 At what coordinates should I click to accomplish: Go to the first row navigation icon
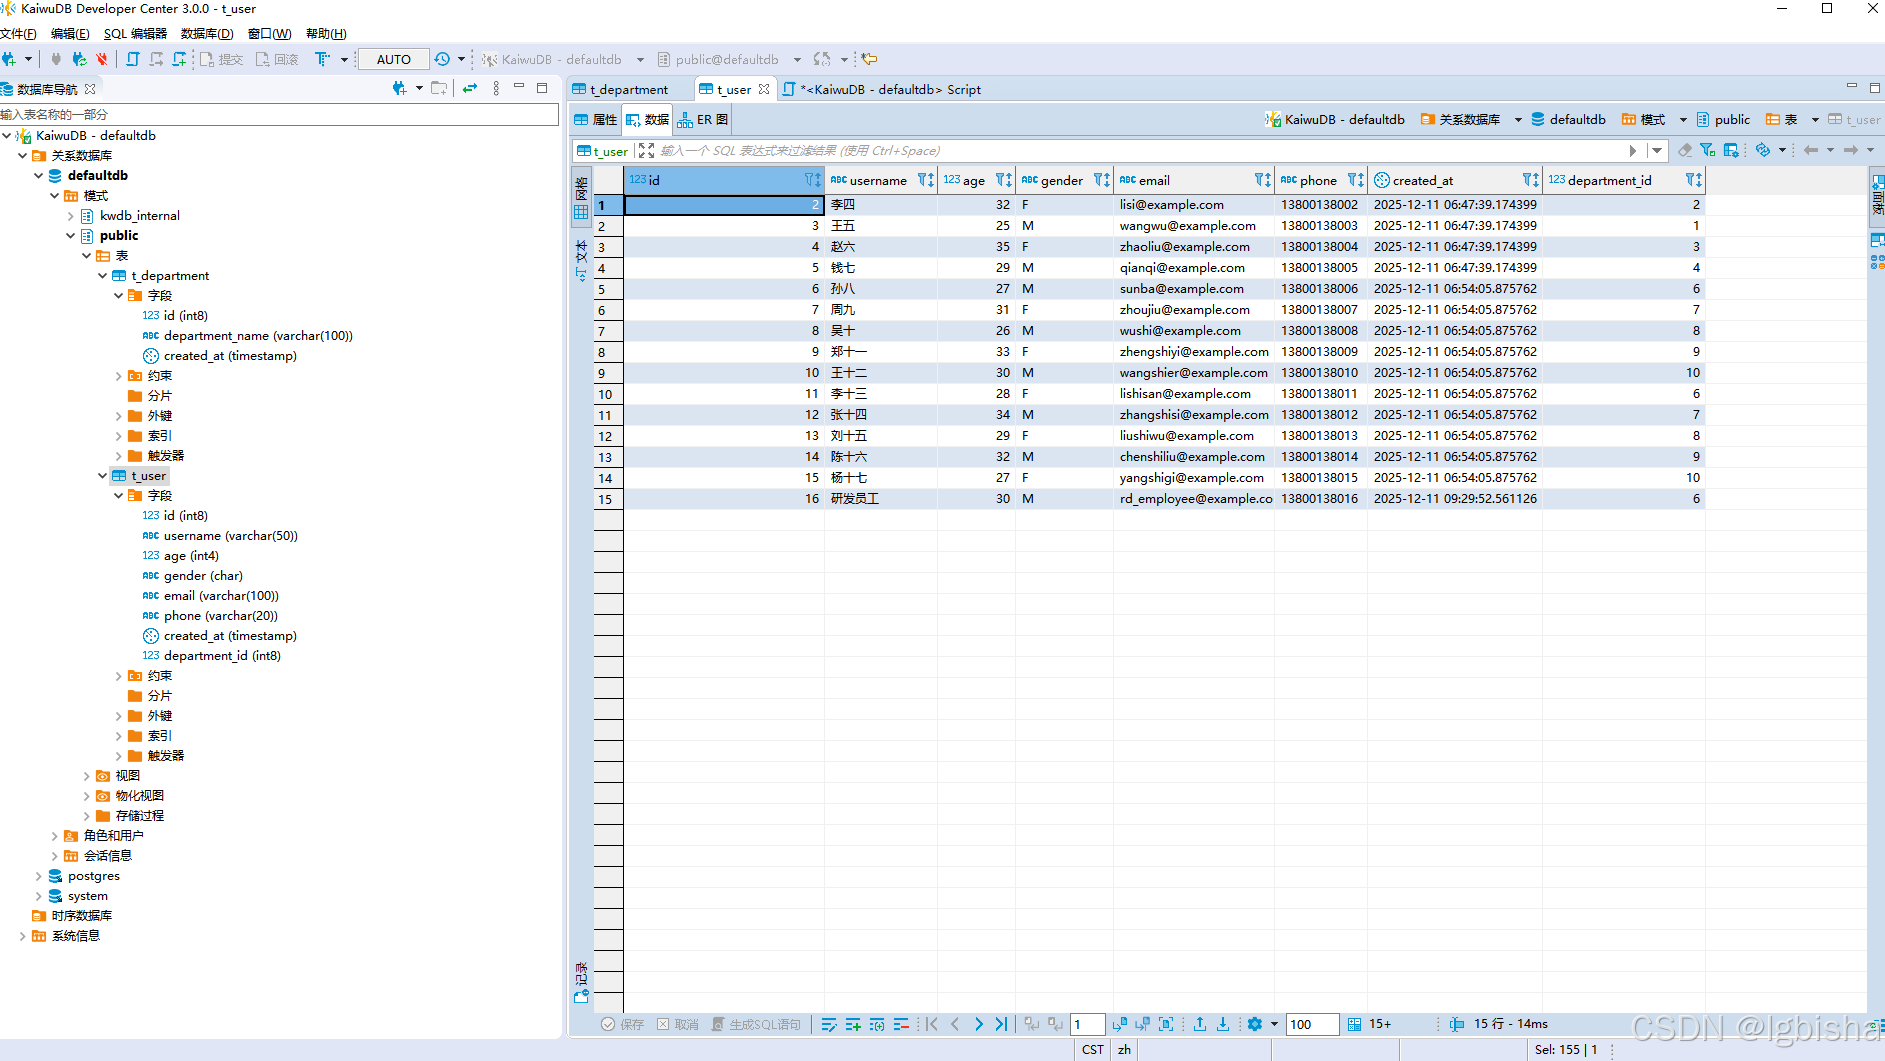[932, 1024]
